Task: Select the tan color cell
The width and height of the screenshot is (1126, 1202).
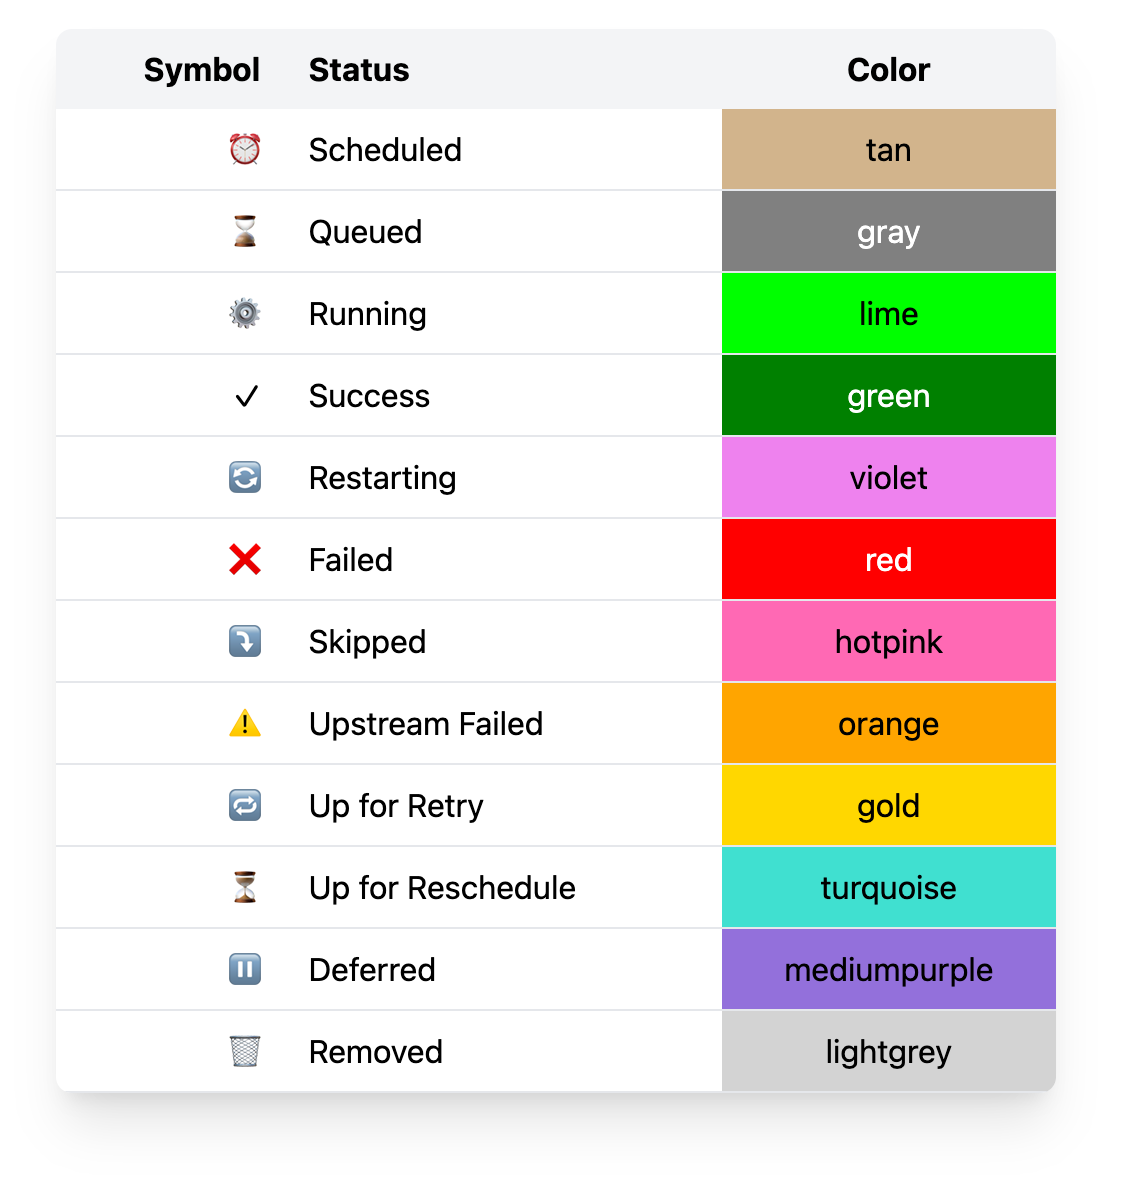Action: pos(889,150)
